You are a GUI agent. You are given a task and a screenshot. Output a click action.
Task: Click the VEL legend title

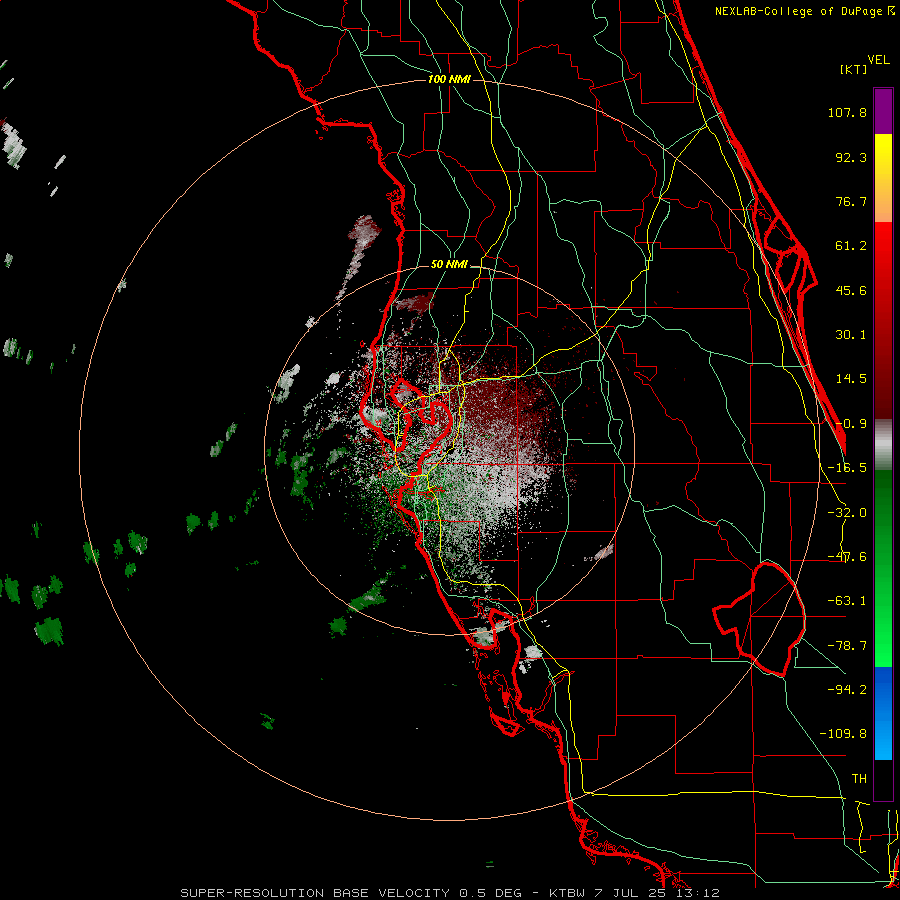pos(878,60)
